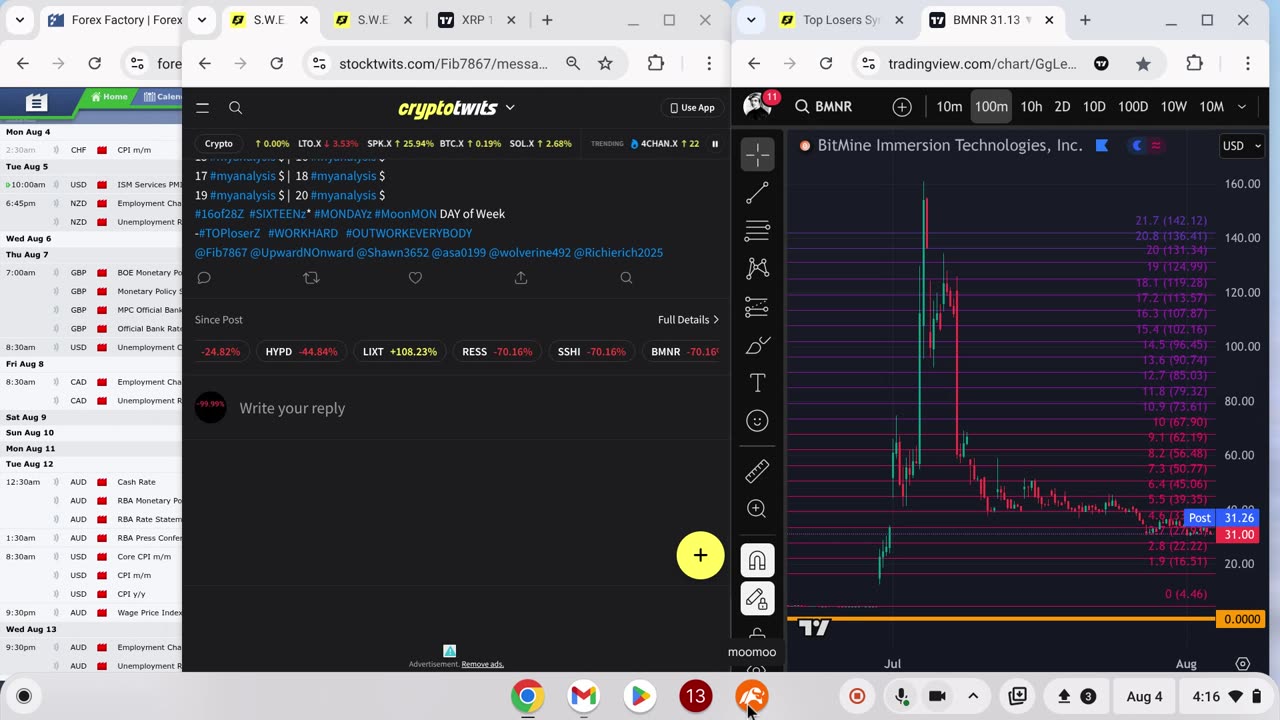Screen dimensions: 1280x720
Task: Select the 10m timeframe
Action: 949,107
